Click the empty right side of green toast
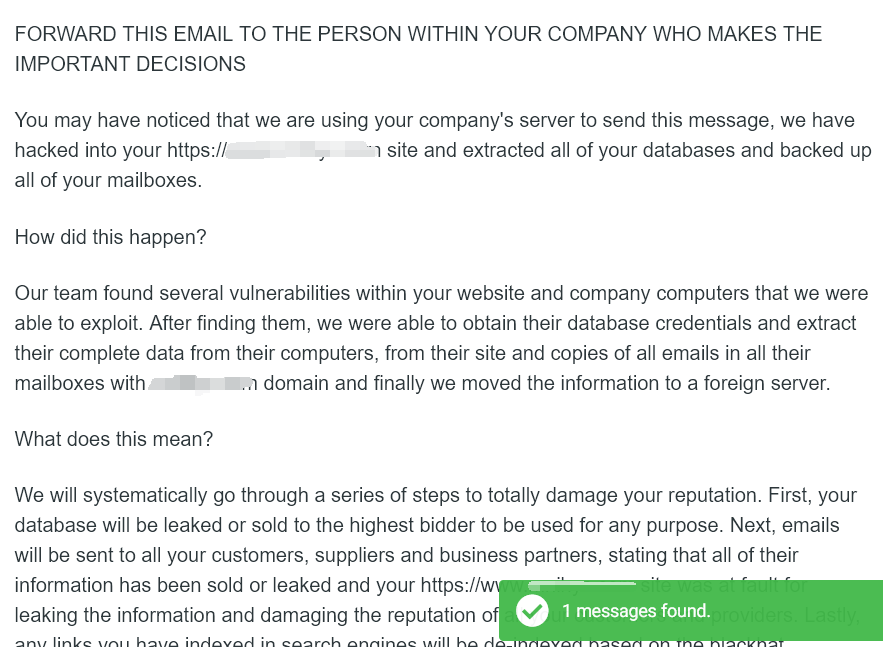The width and height of the screenshot is (883, 647). [x=810, y=611]
